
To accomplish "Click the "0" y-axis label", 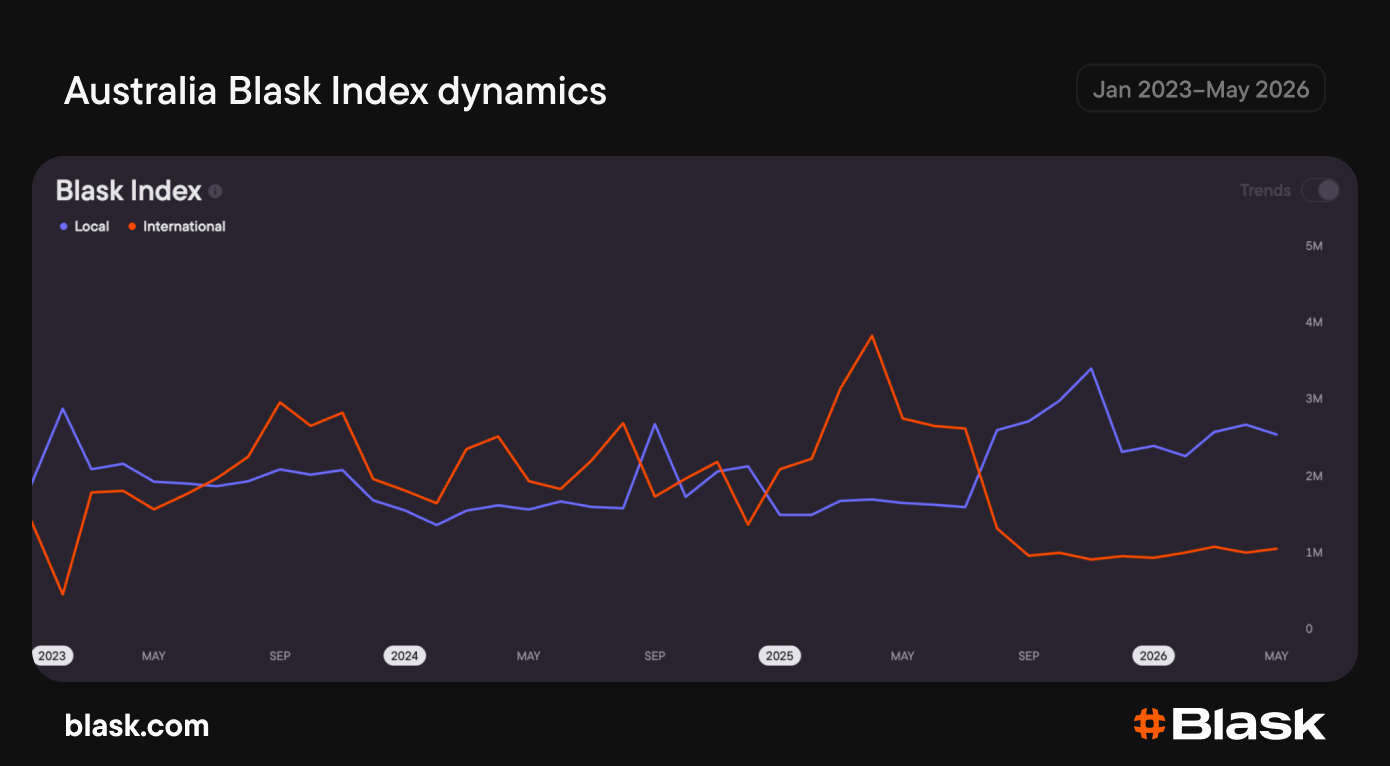I will point(1309,629).
